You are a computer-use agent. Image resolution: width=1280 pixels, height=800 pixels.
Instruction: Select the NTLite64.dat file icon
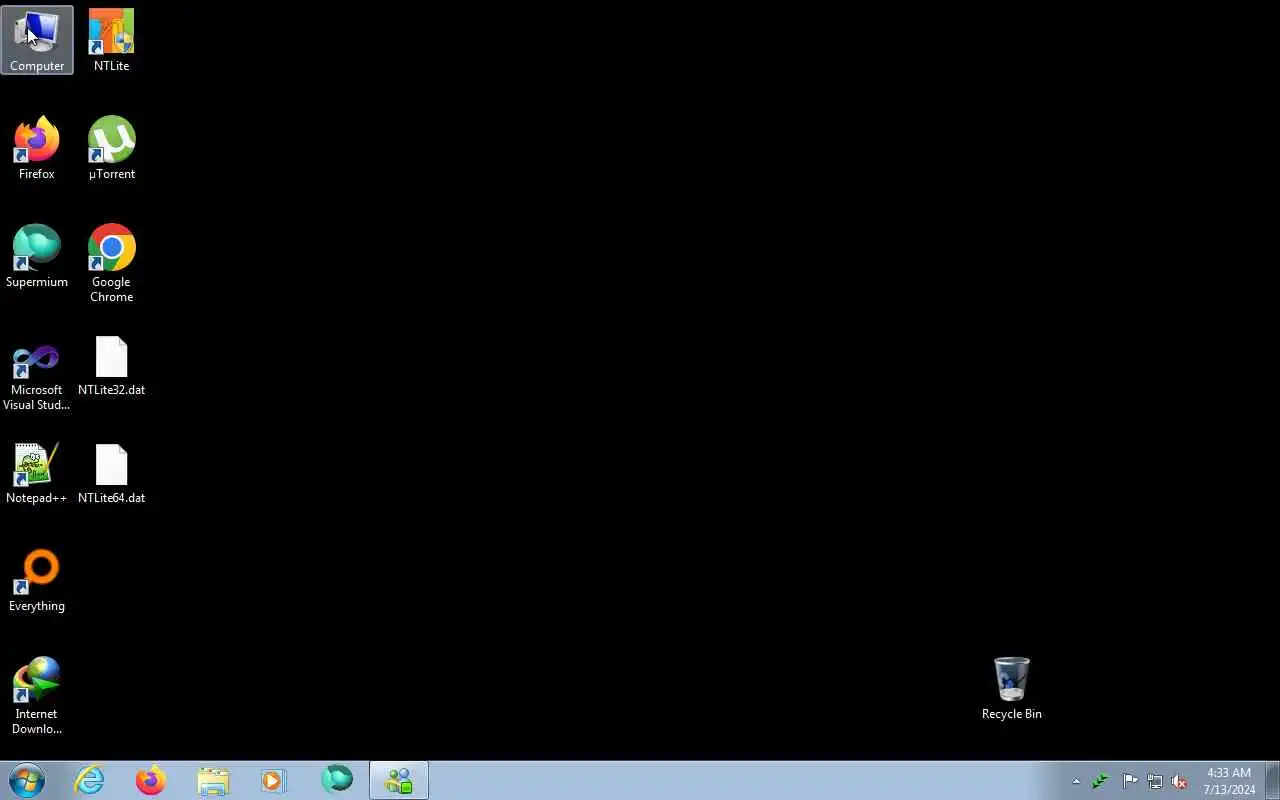pos(111,472)
